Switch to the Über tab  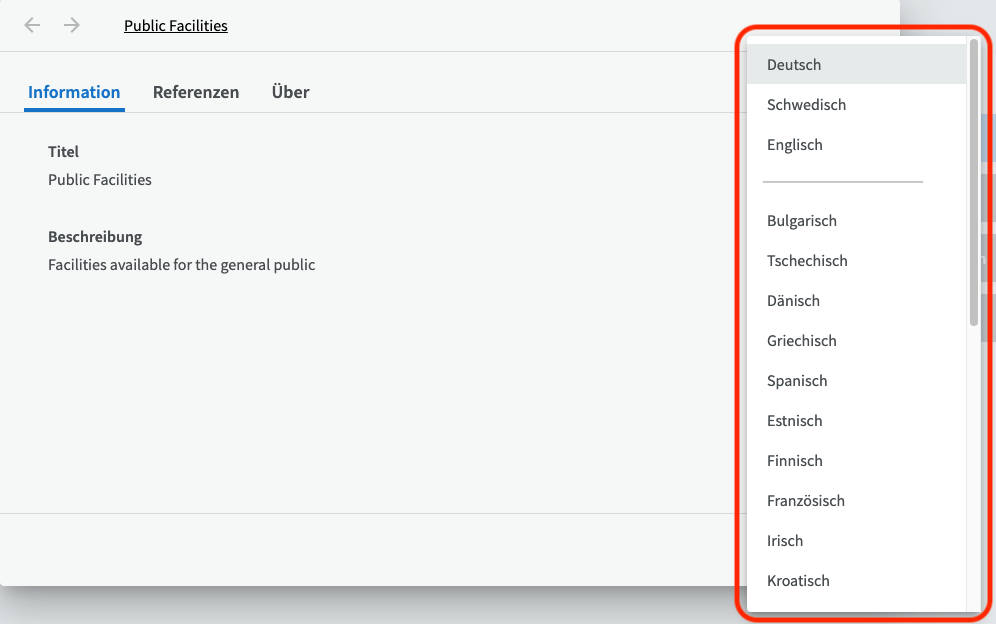pos(290,92)
